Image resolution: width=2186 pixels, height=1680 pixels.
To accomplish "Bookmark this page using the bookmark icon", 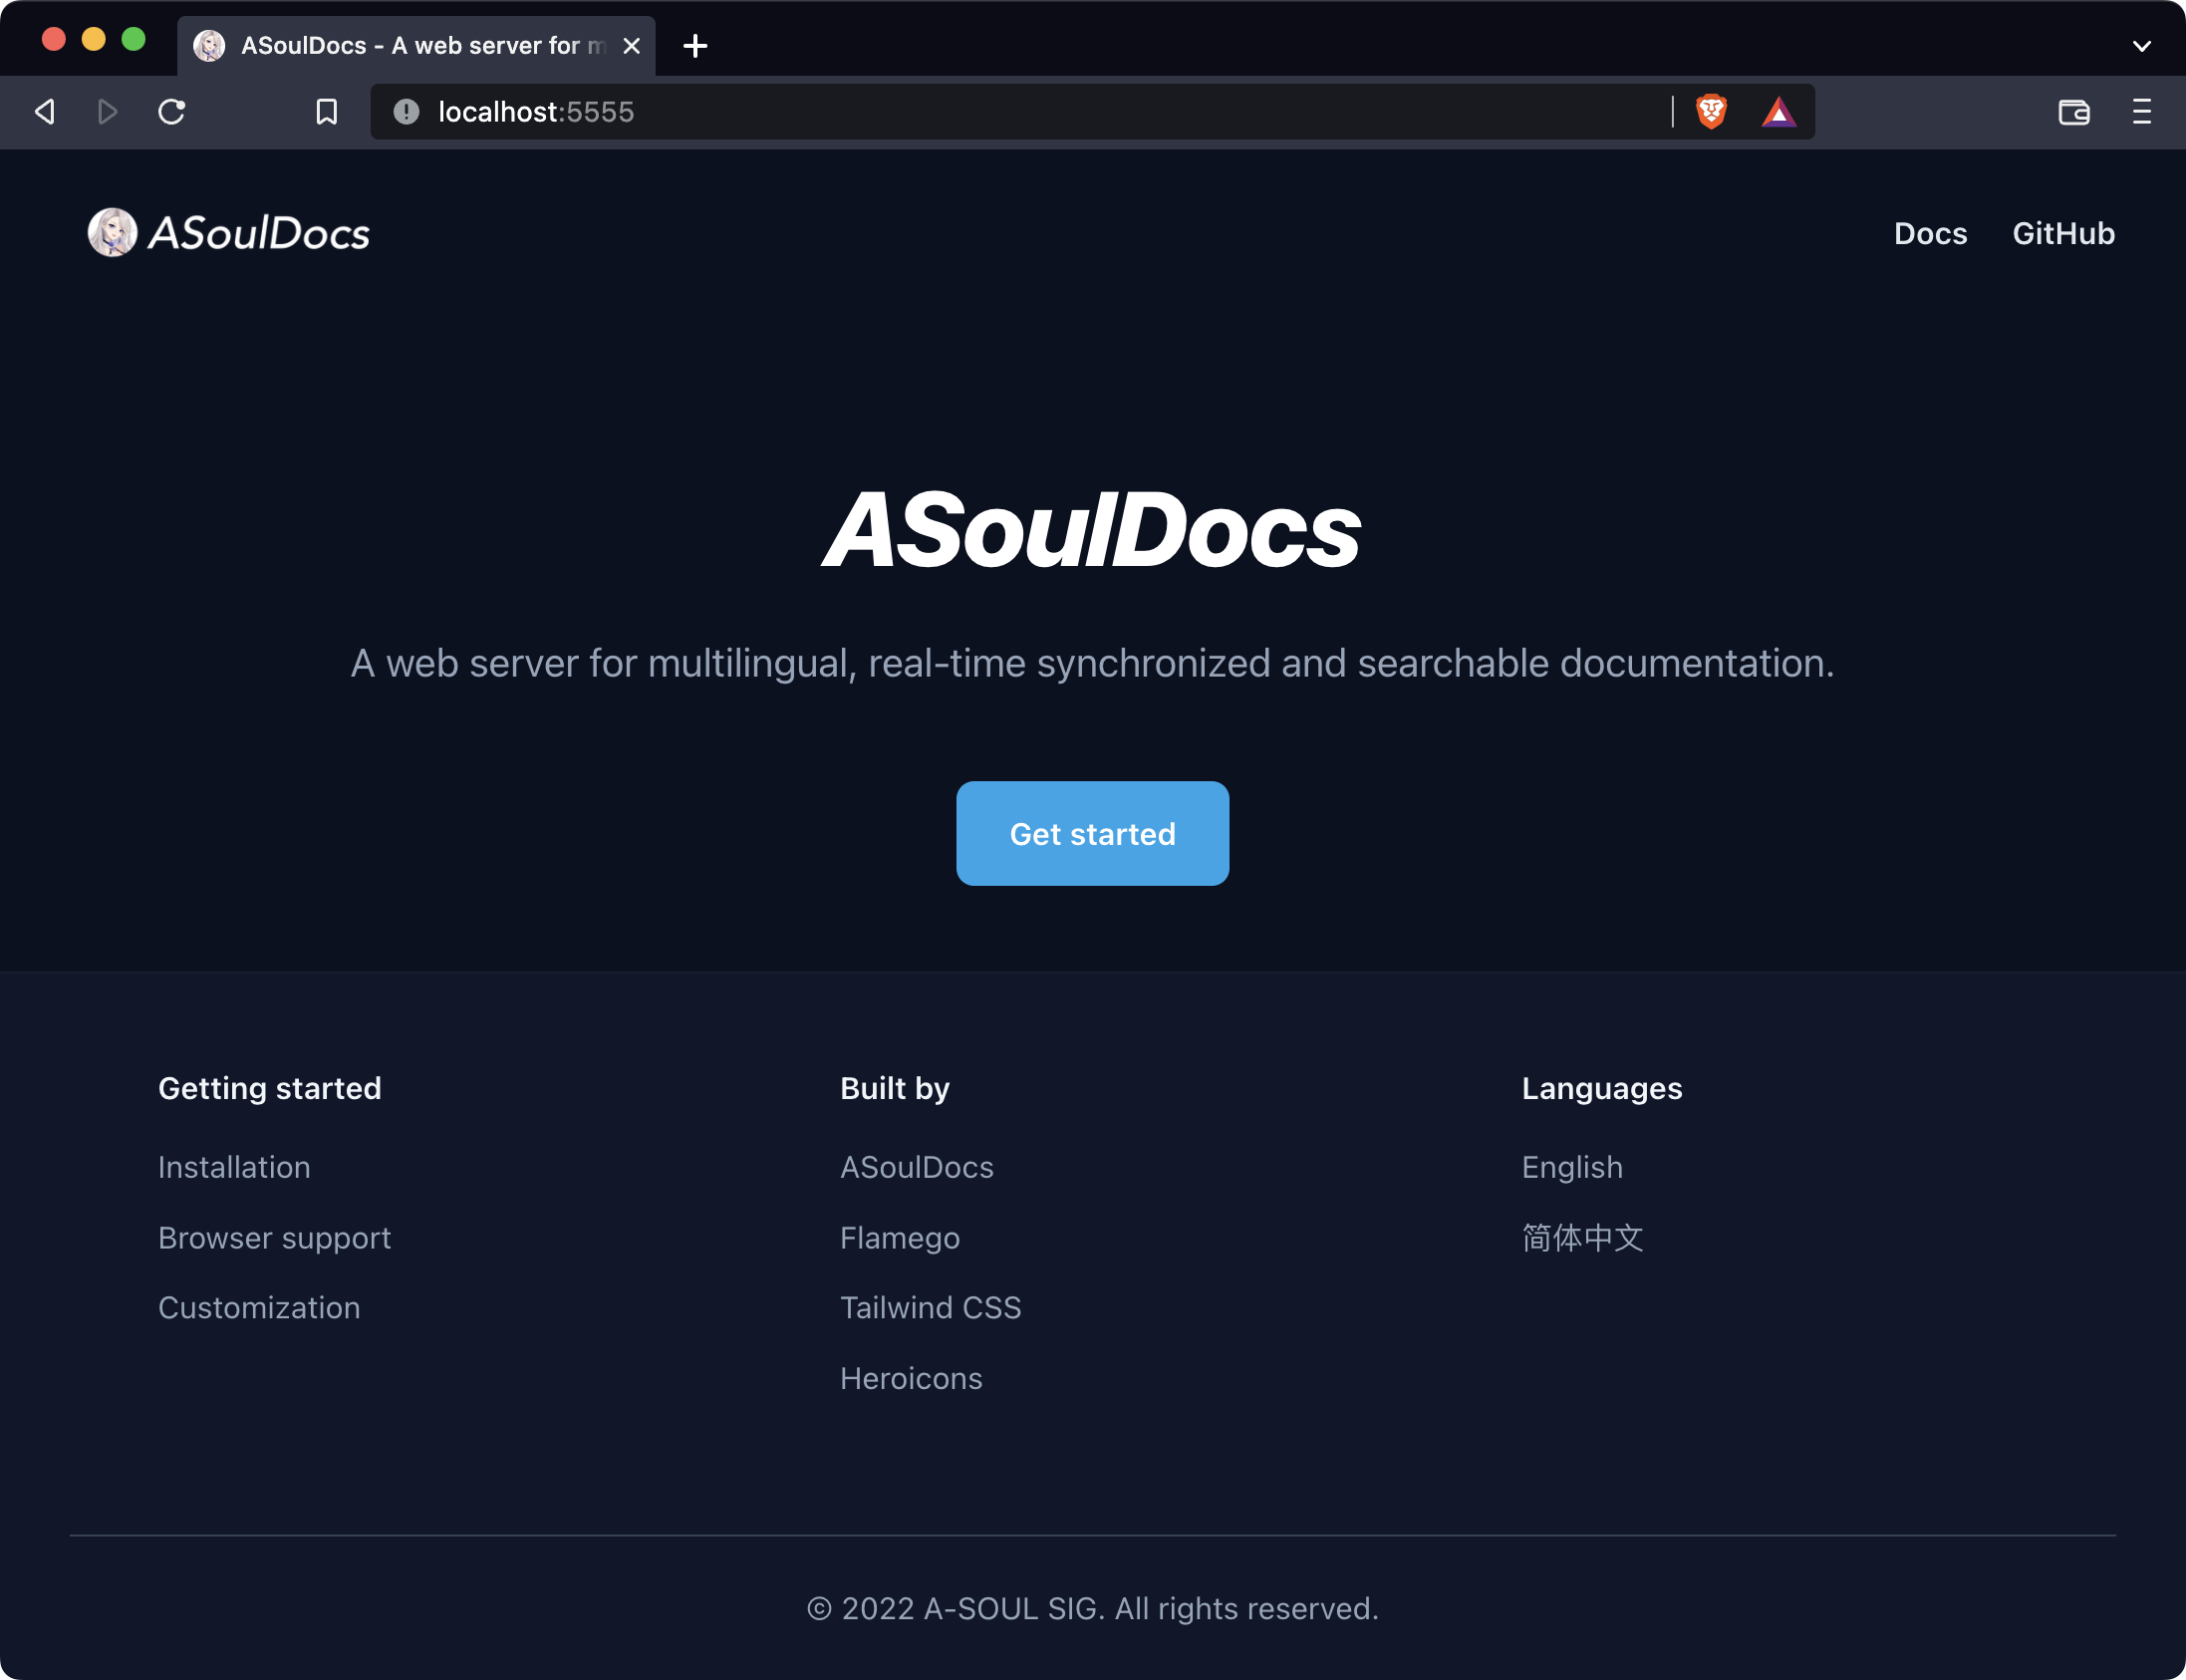I will click(326, 111).
